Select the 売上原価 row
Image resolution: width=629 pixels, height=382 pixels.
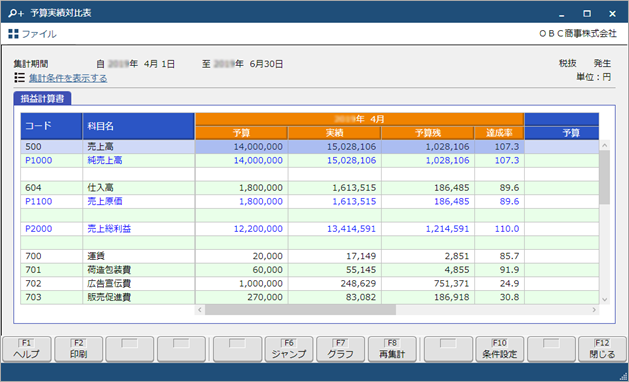[310, 201]
